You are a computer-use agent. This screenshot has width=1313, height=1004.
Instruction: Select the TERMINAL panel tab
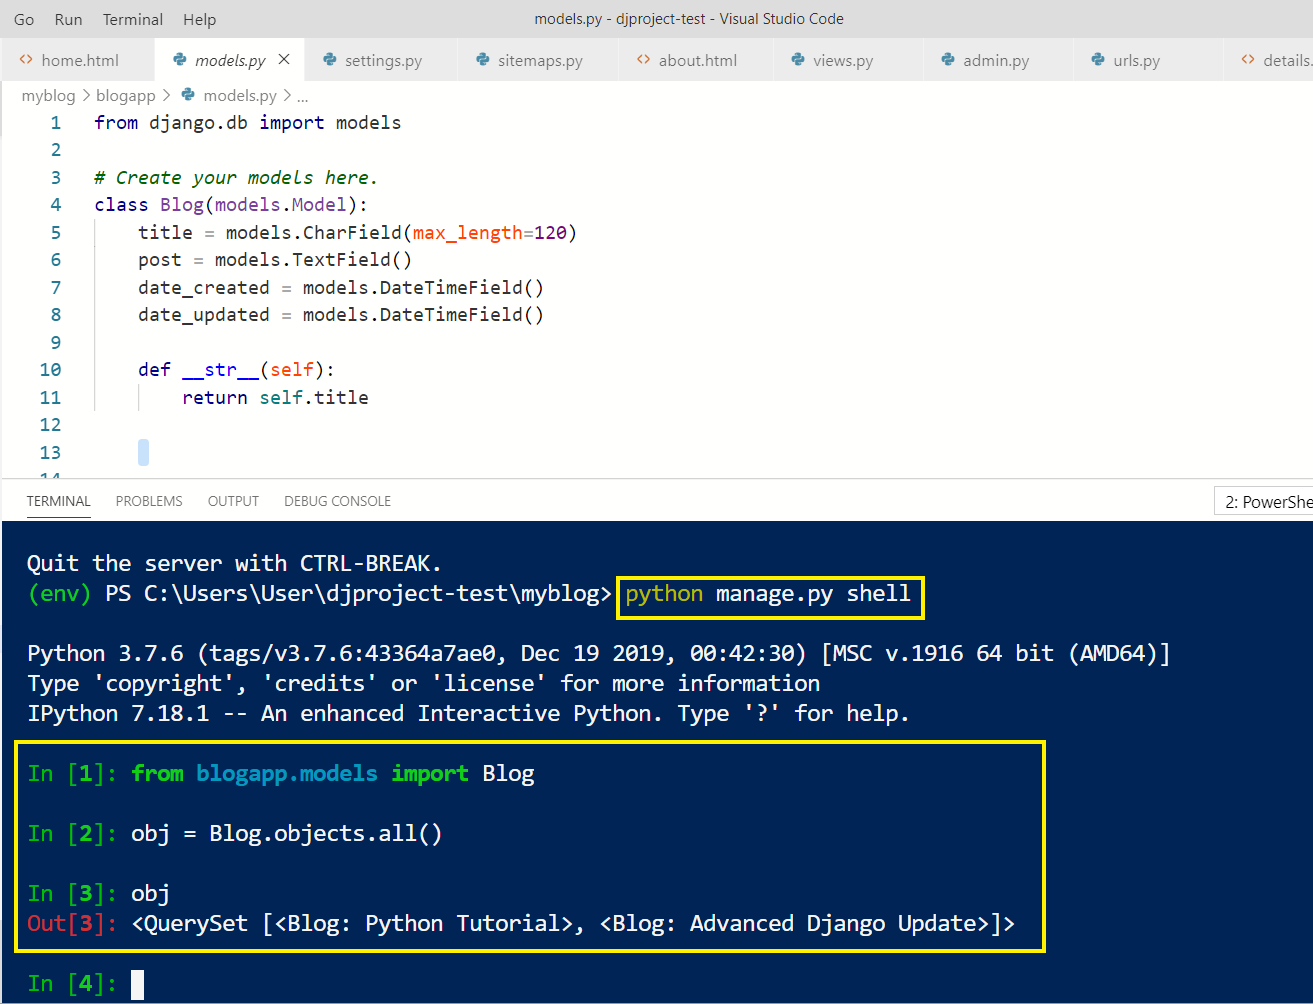(x=58, y=501)
